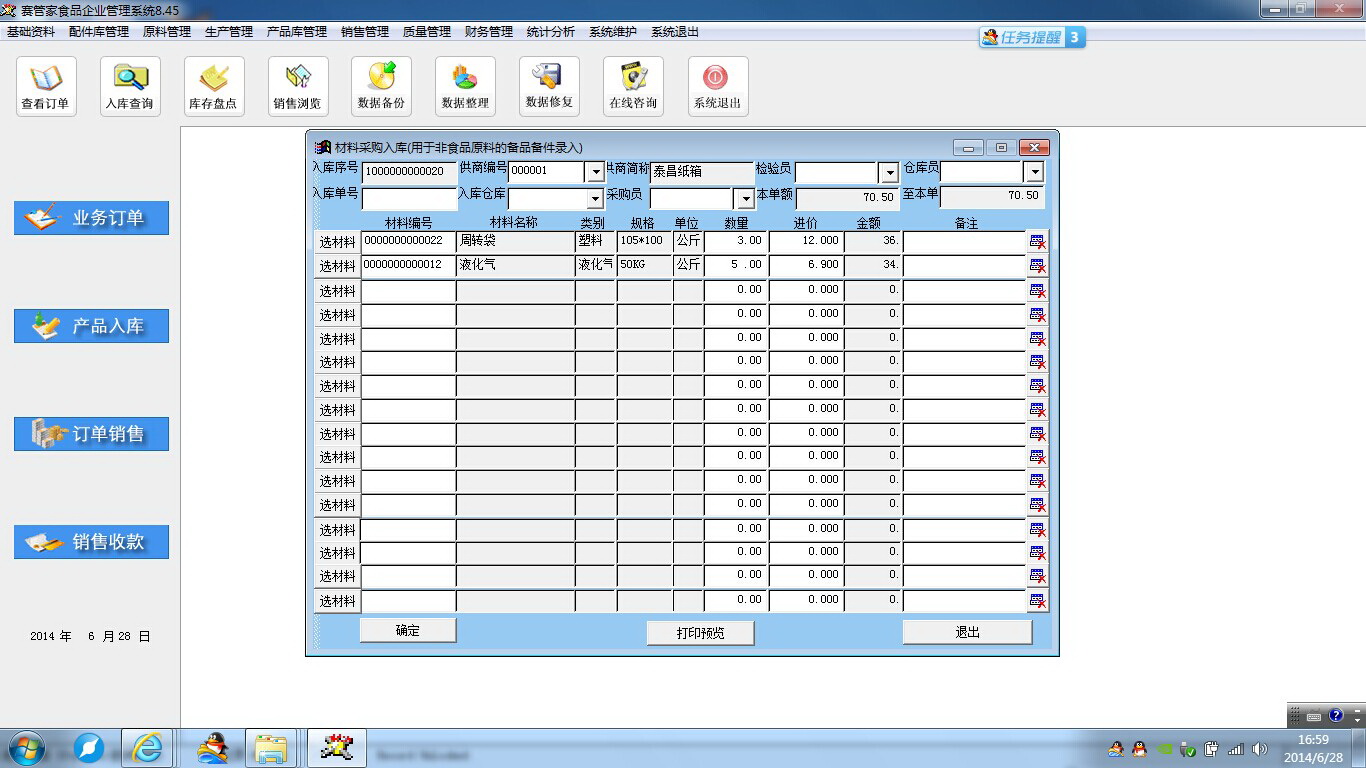This screenshot has height=768, width=1366.
Task: Open 在线咨询 online consultation icon
Action: point(633,86)
